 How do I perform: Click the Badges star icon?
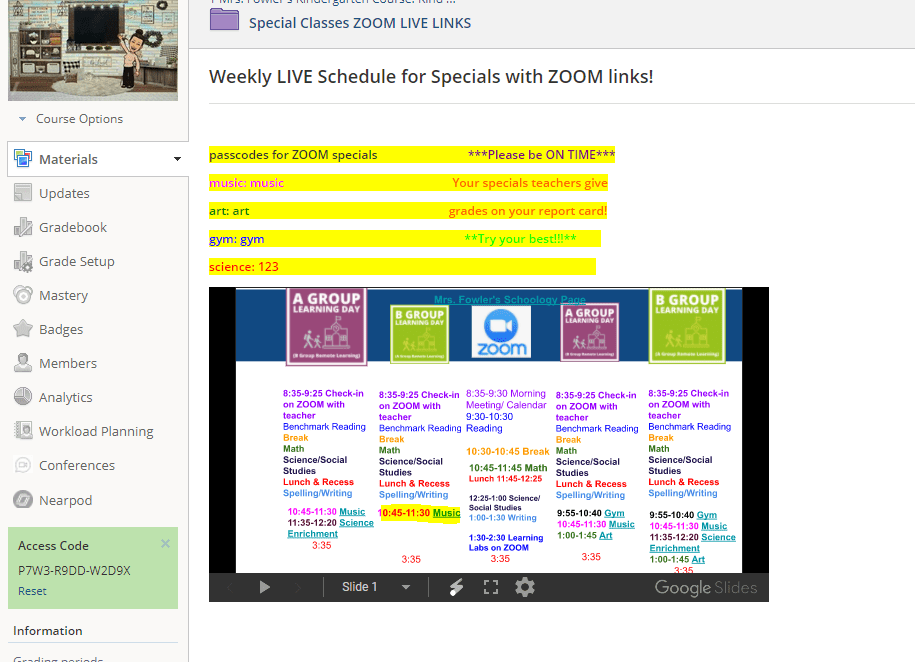point(23,329)
